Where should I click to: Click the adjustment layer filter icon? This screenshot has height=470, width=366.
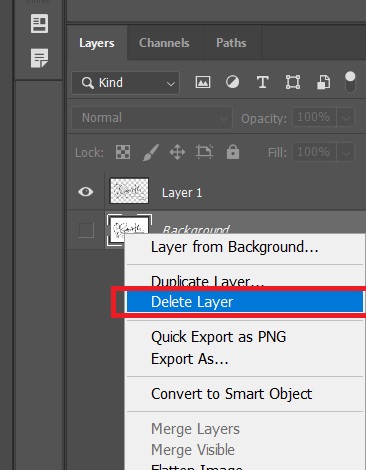(232, 82)
